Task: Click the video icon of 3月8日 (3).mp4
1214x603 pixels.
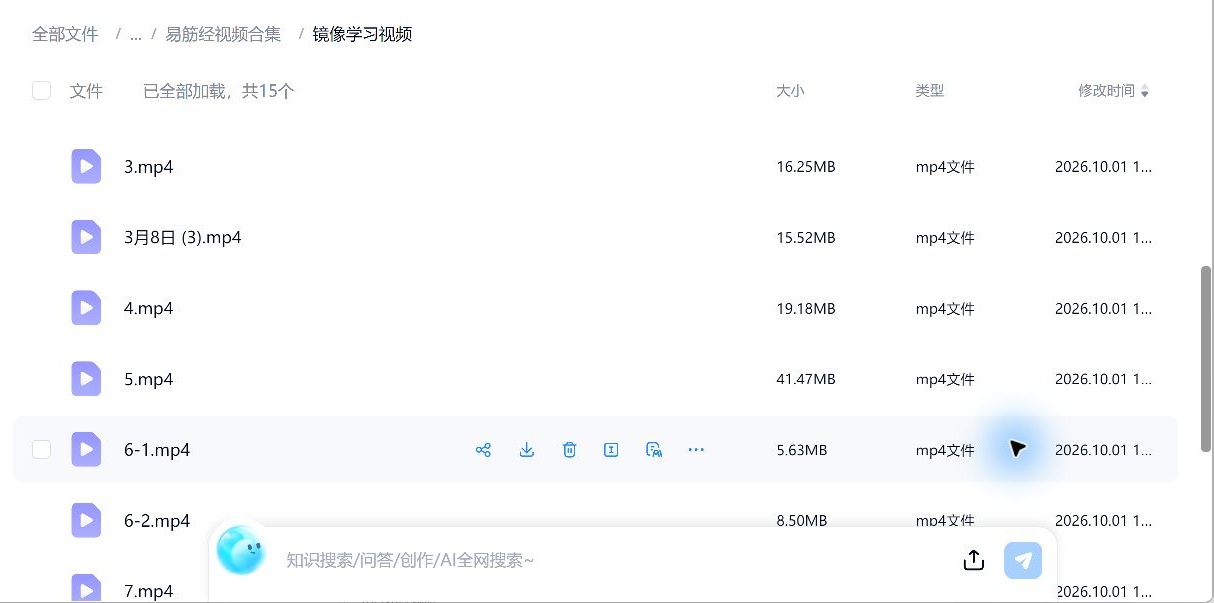Action: (86, 237)
